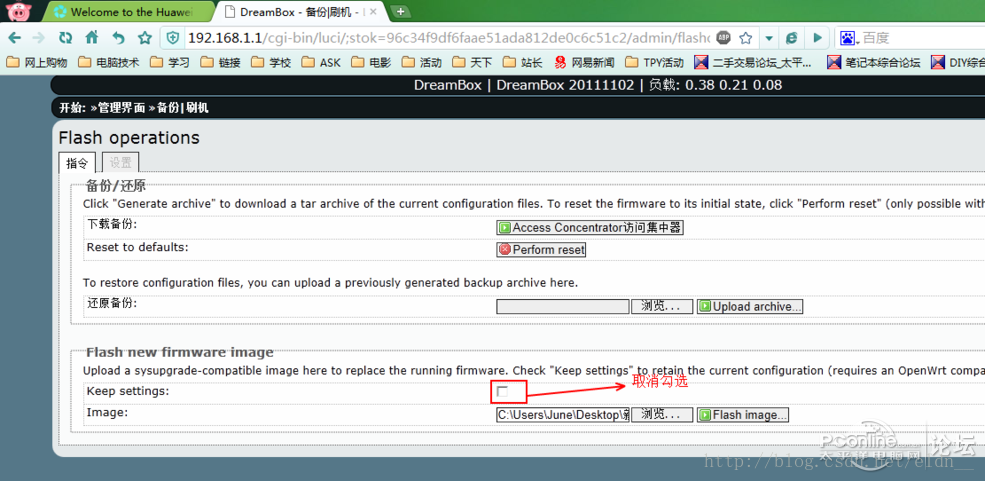Click the undo closed tab arrow icon

[x=118, y=38]
